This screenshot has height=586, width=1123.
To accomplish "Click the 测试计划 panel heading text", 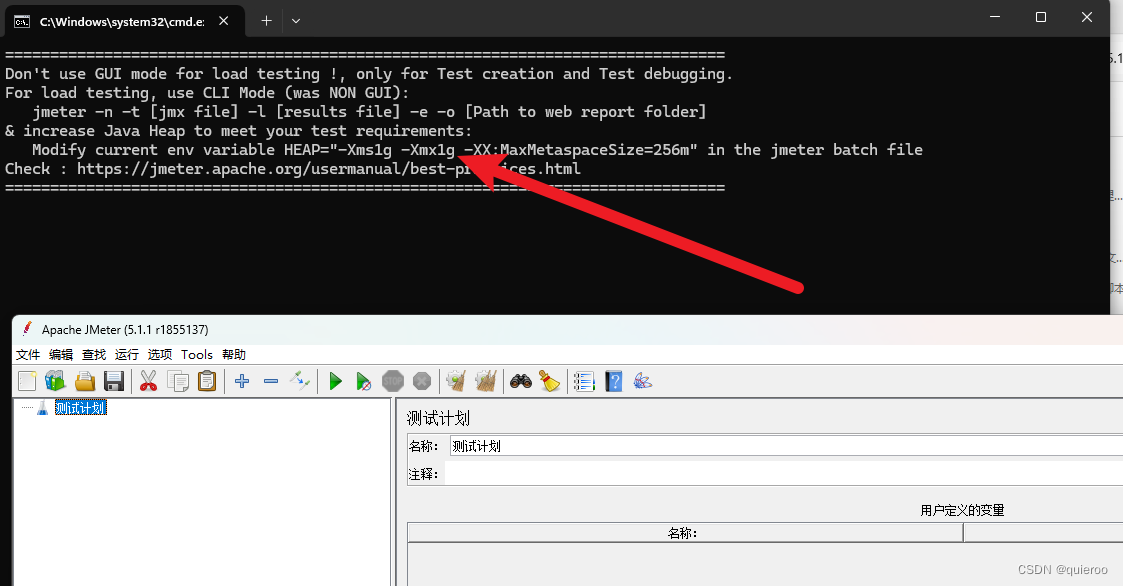I will tap(438, 418).
